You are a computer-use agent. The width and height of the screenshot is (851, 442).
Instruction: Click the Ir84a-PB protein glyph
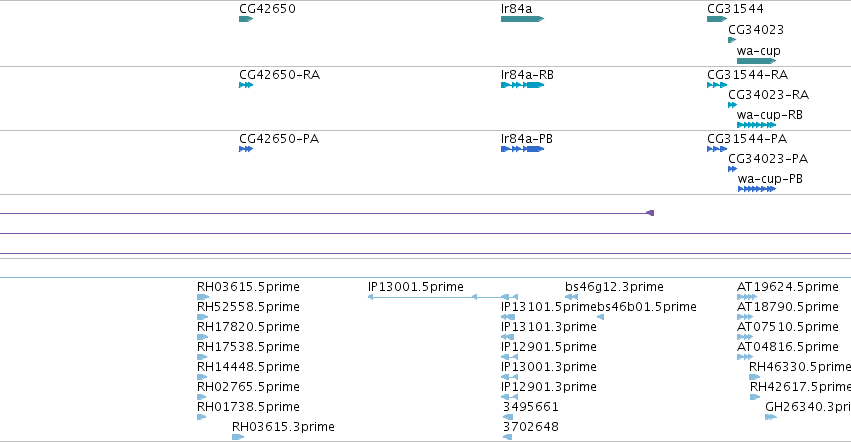click(522, 149)
